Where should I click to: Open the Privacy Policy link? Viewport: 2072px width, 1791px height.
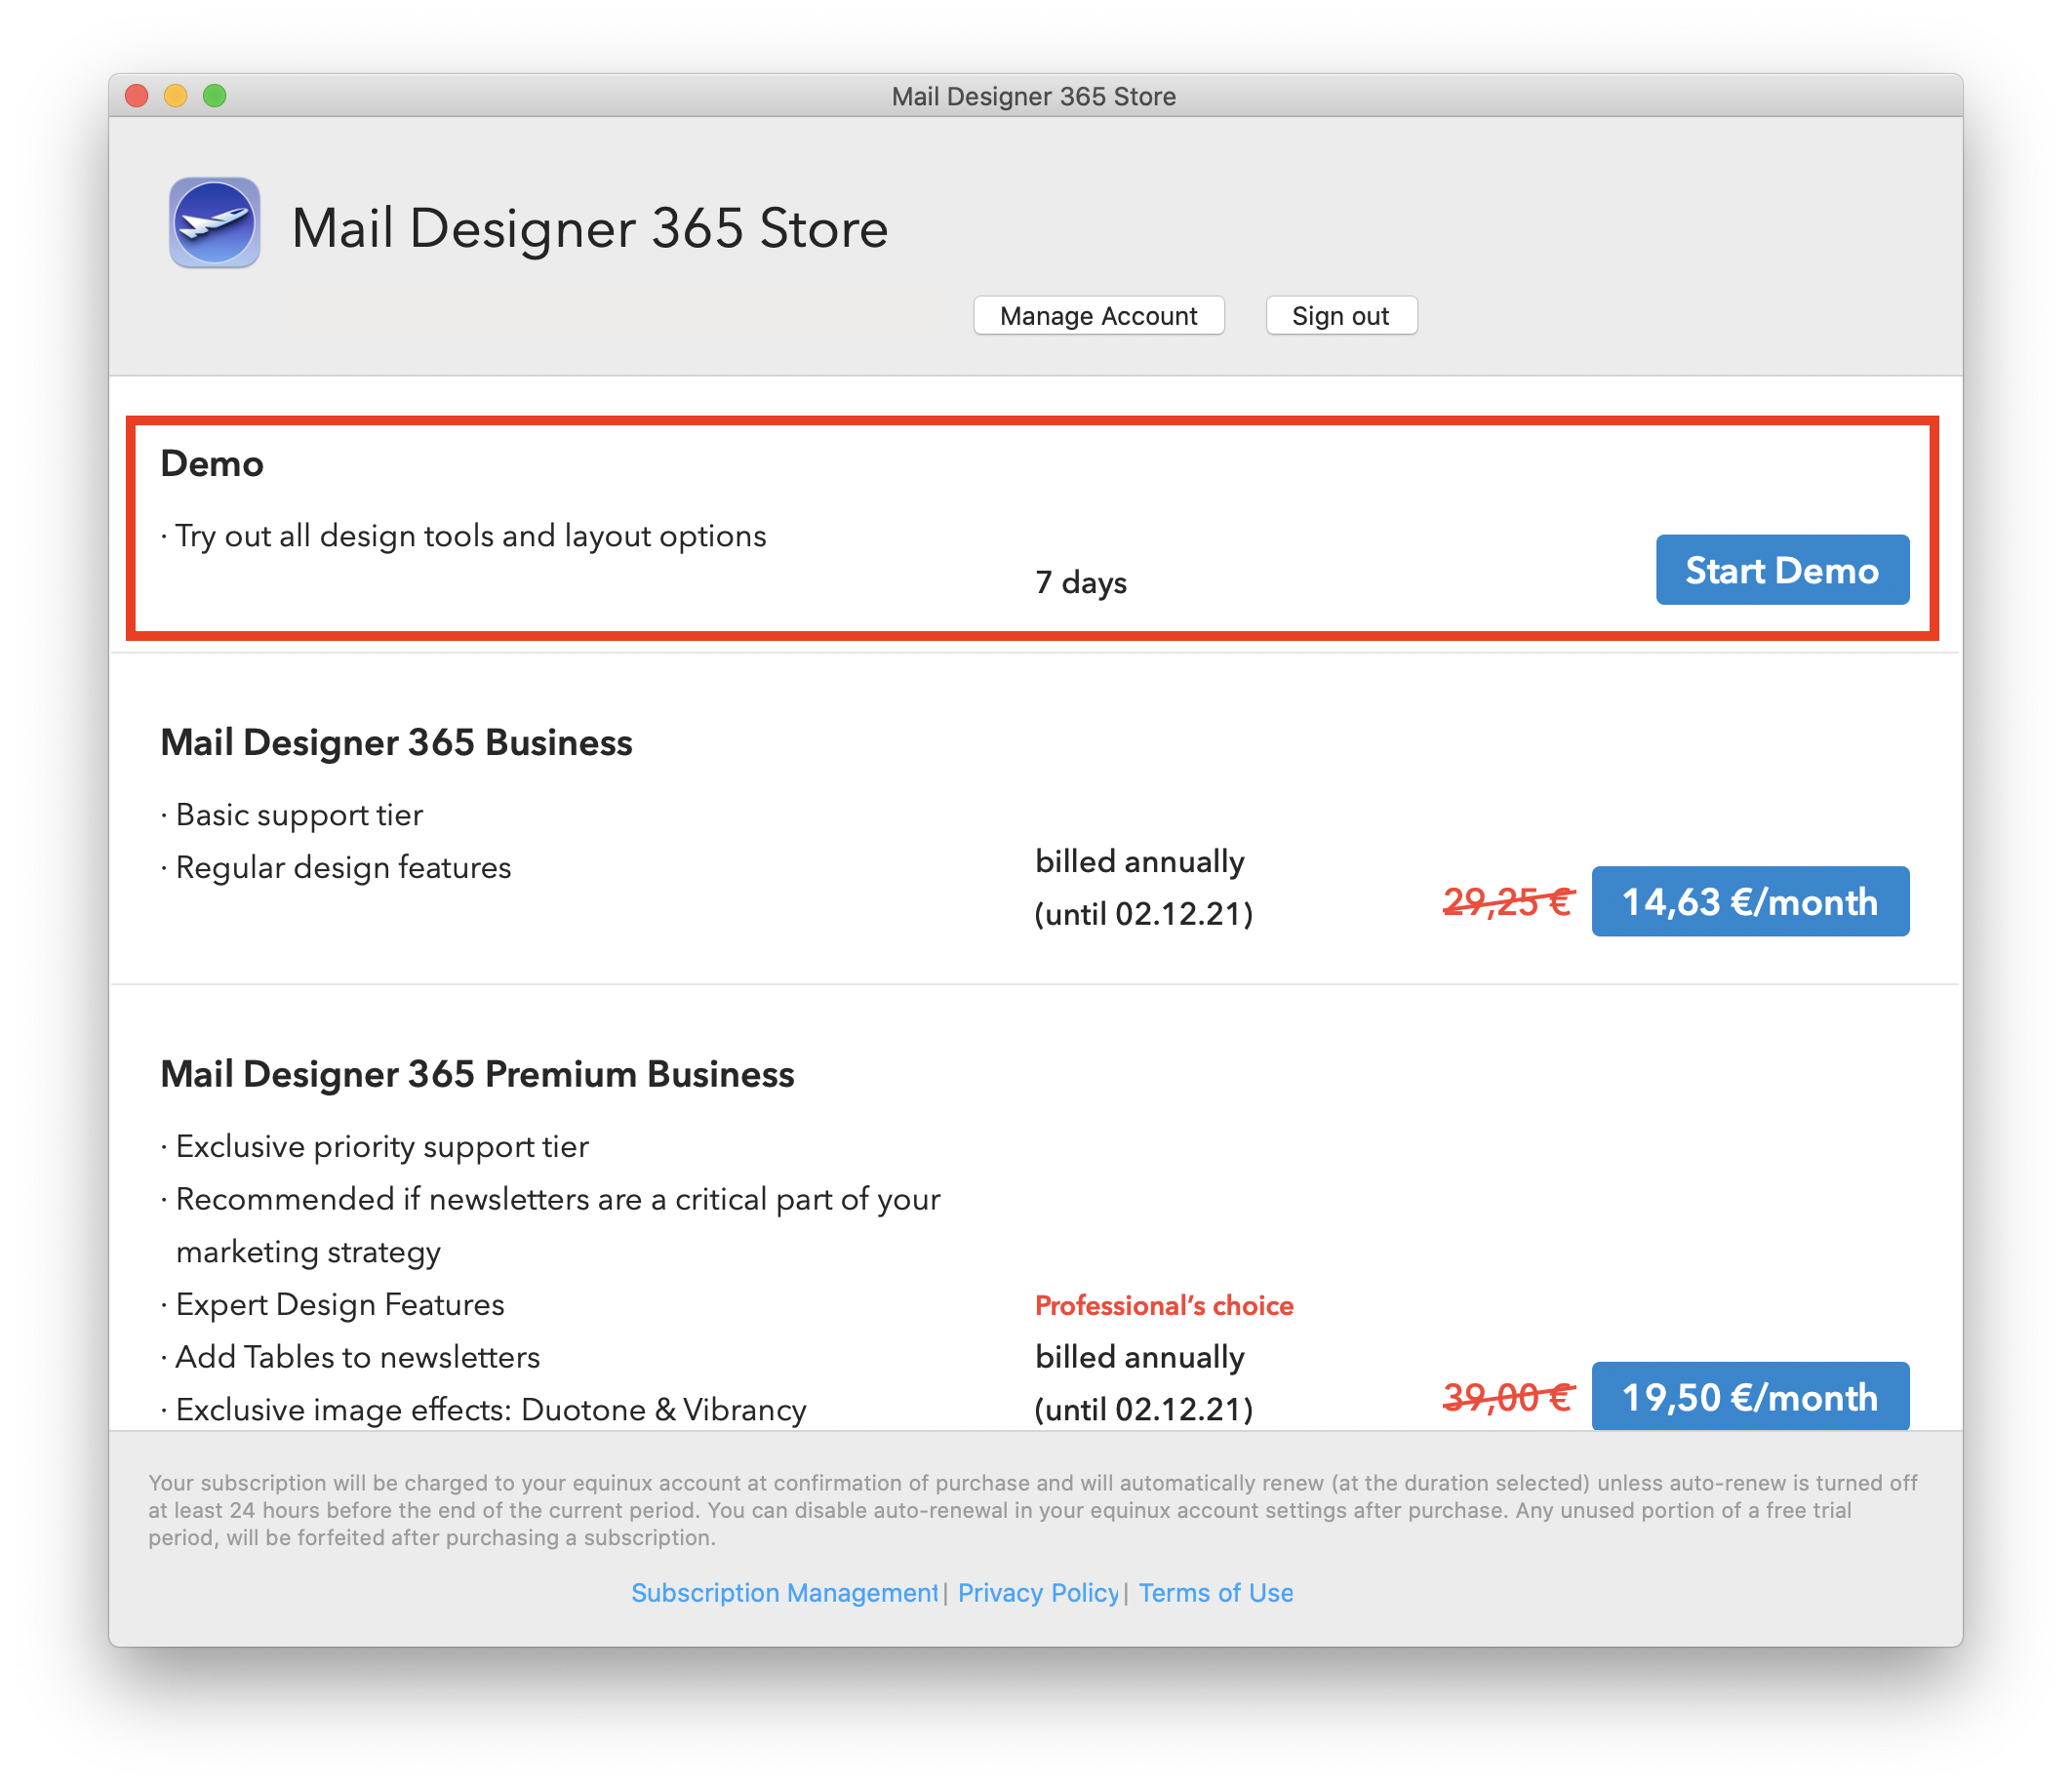(1038, 1592)
